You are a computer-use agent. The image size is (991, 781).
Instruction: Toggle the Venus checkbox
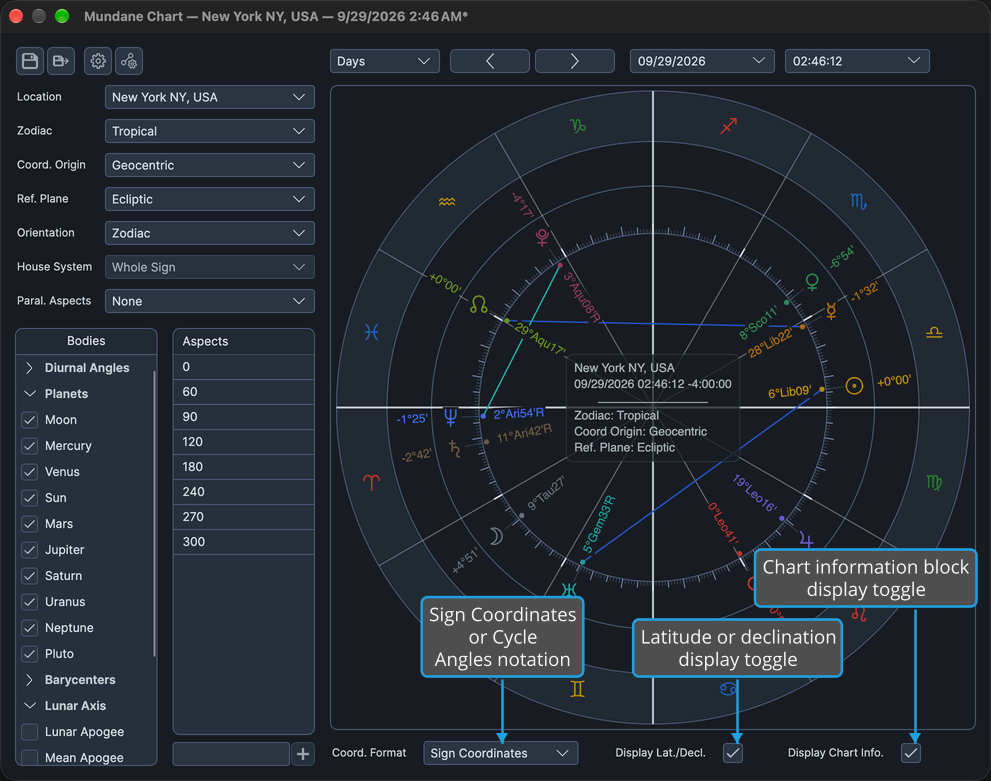[30, 471]
